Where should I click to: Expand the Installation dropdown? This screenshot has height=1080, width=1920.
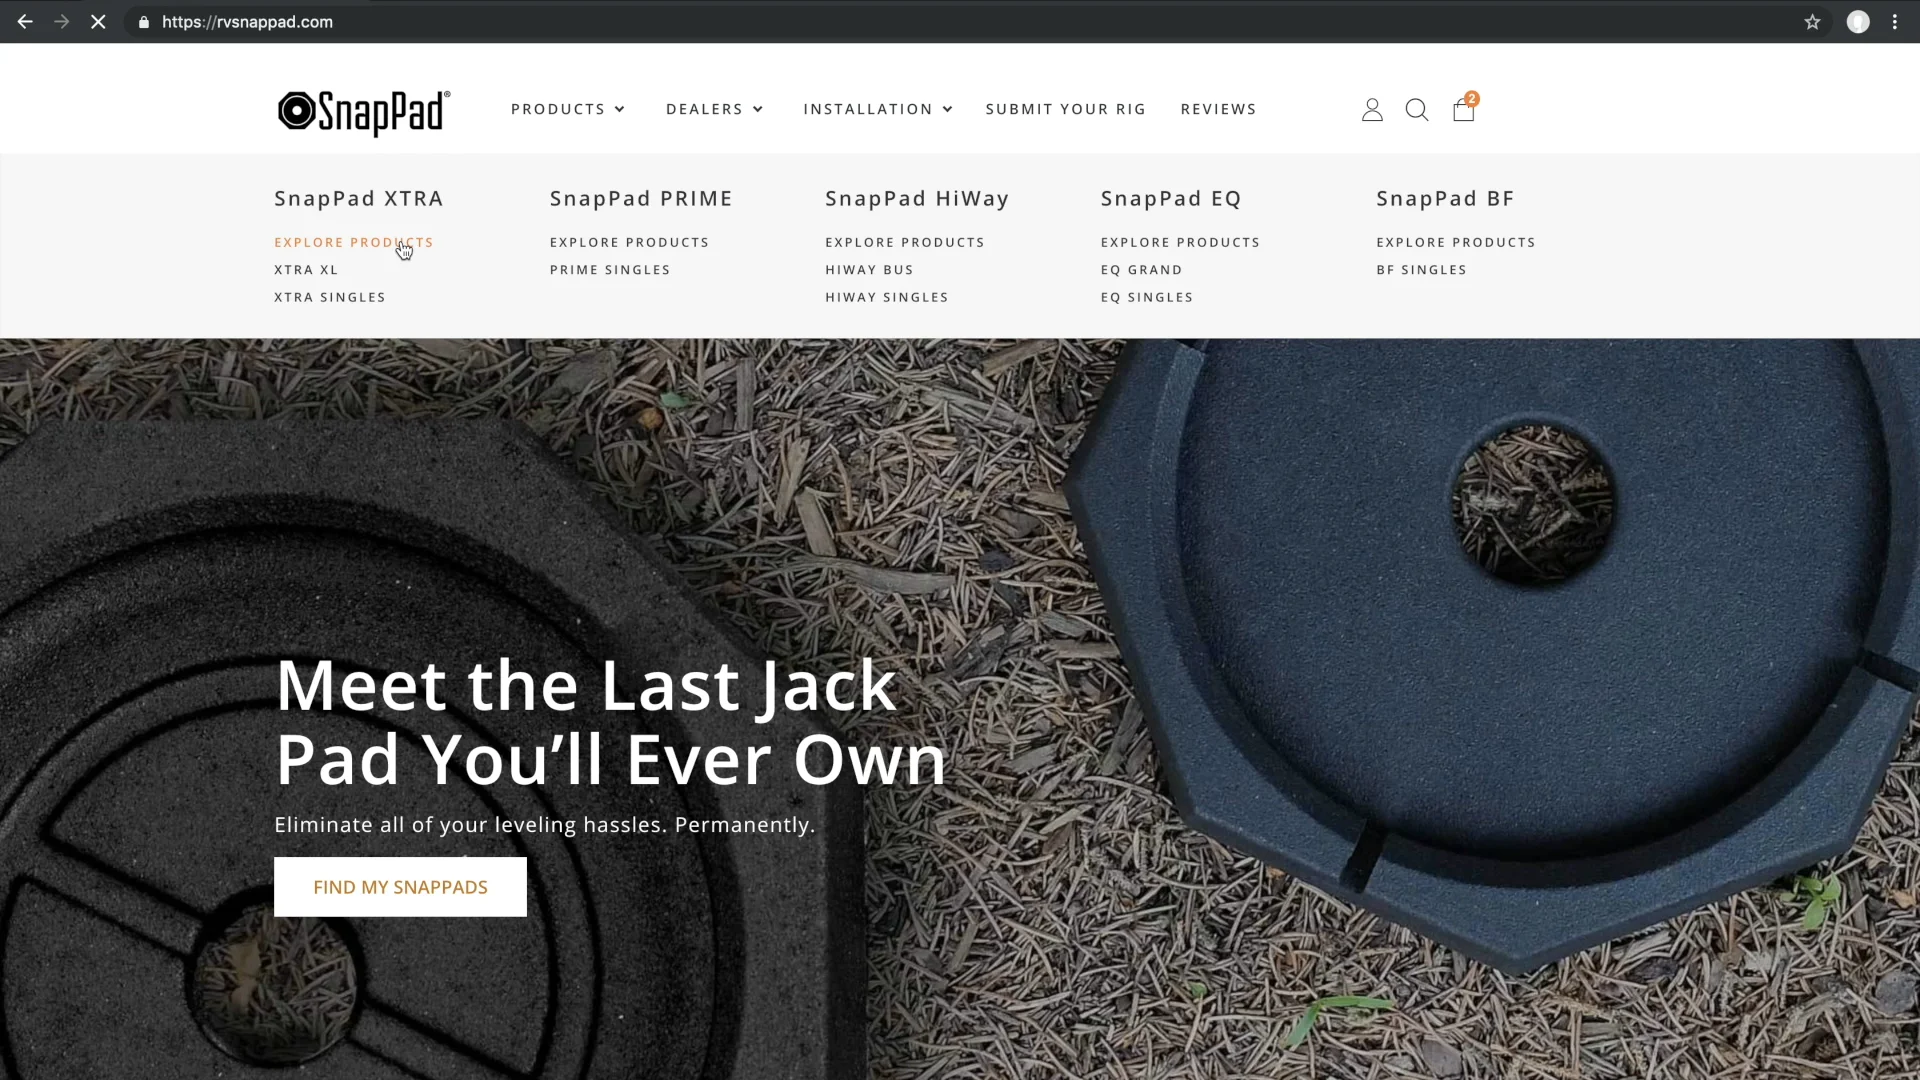[878, 109]
